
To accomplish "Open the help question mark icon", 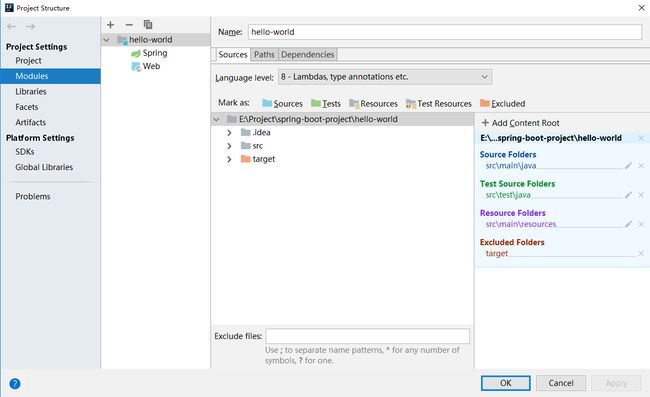I will (x=15, y=384).
